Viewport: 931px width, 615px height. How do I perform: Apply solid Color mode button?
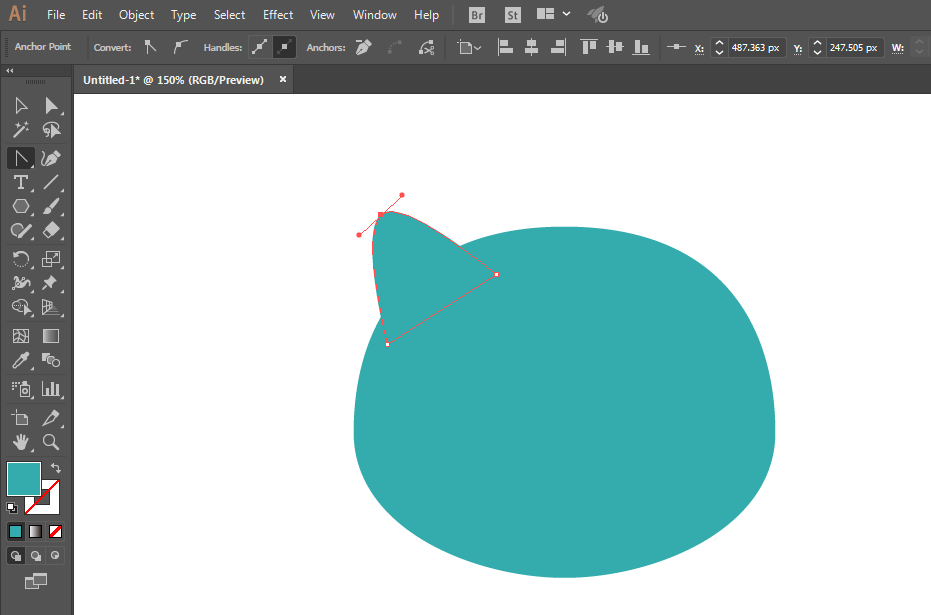click(x=15, y=531)
